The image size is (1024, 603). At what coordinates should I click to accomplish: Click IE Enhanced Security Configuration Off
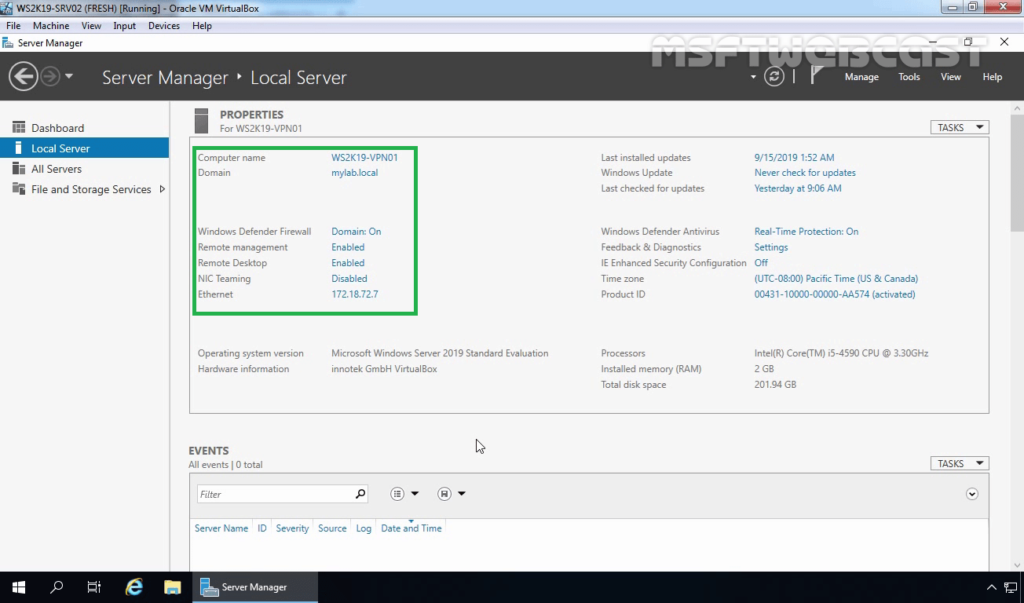tap(761, 263)
